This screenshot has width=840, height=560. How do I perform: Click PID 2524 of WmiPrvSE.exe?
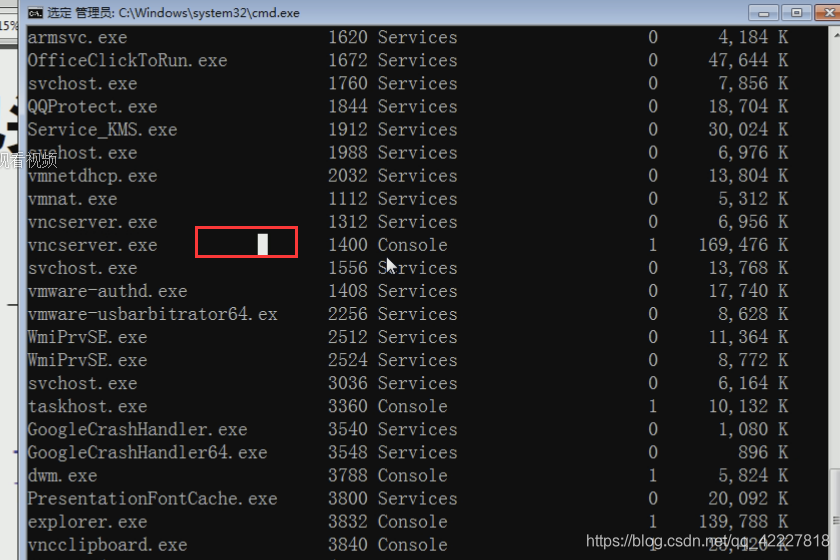348,360
